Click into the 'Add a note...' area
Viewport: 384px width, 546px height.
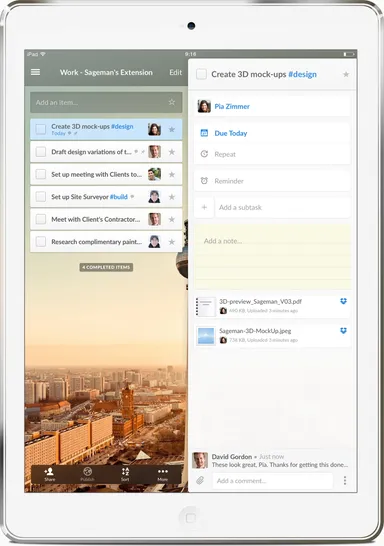click(273, 256)
